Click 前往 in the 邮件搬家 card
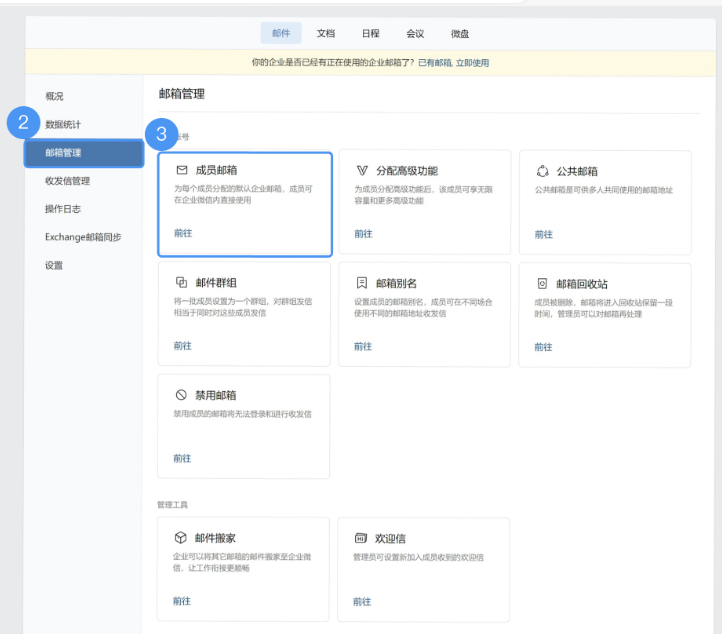Image resolution: width=722 pixels, height=634 pixels. click(x=181, y=601)
